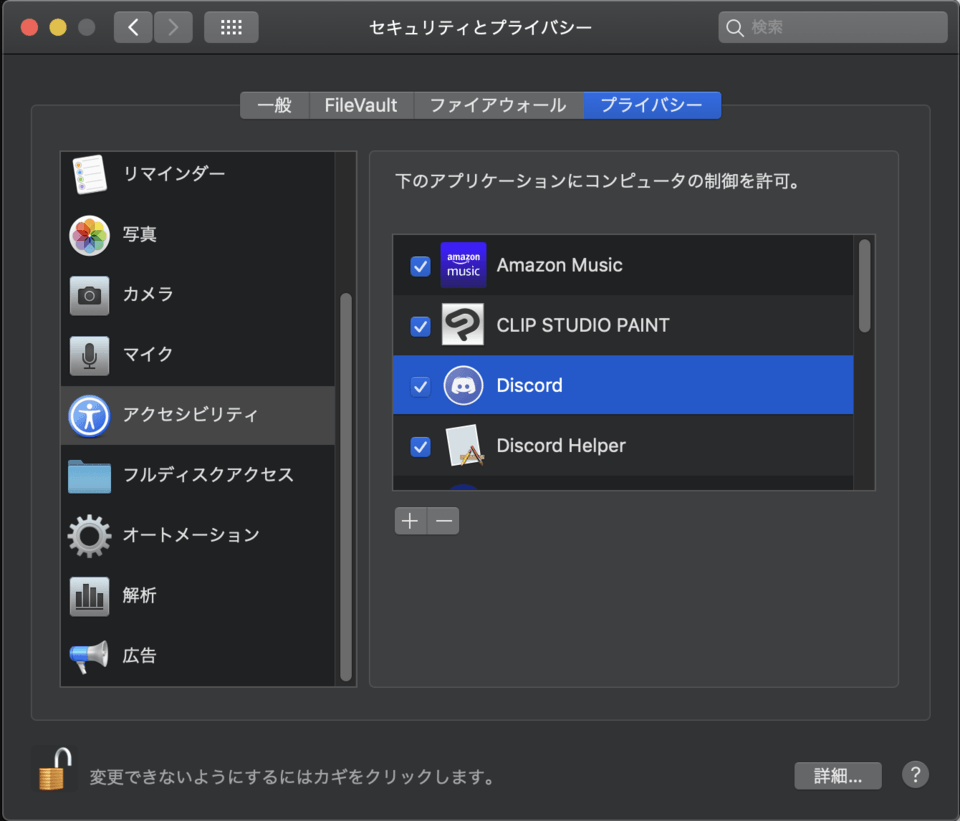The width and height of the screenshot is (960, 821).
Task: Toggle the CLIP STUDIO PAINT checkbox
Action: pyautogui.click(x=421, y=326)
